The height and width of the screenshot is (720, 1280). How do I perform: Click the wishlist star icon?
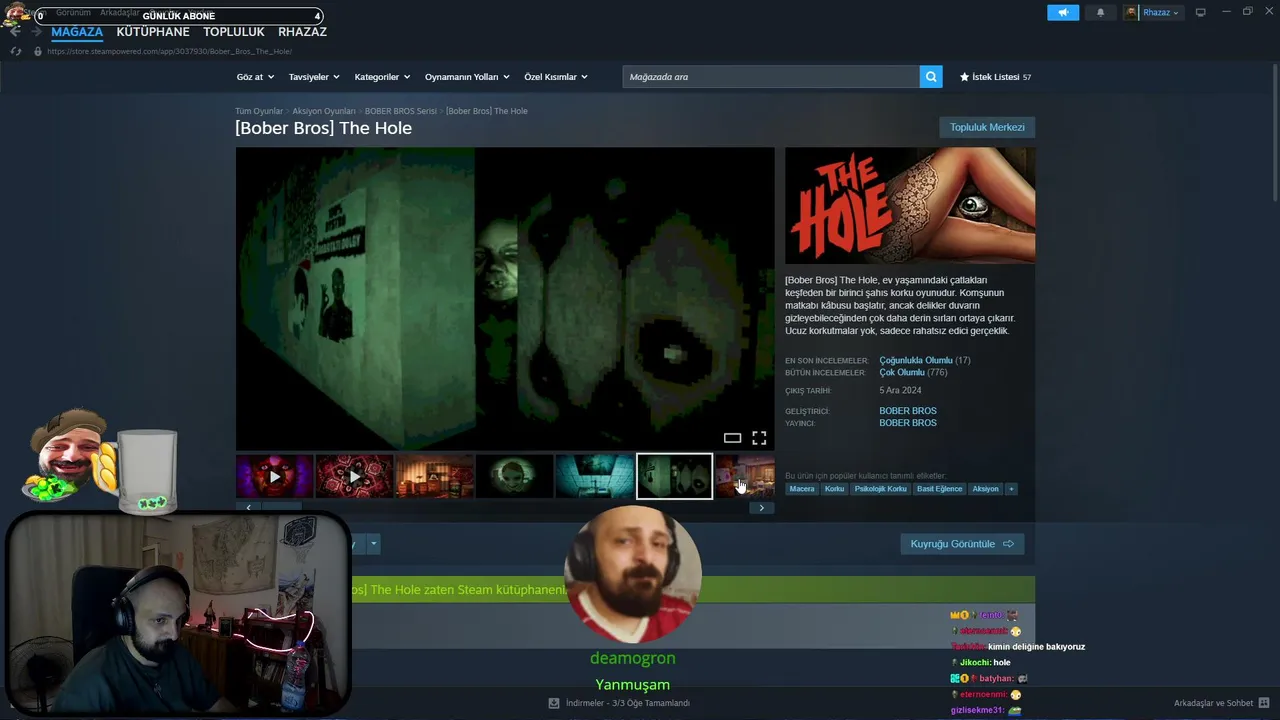click(x=964, y=77)
